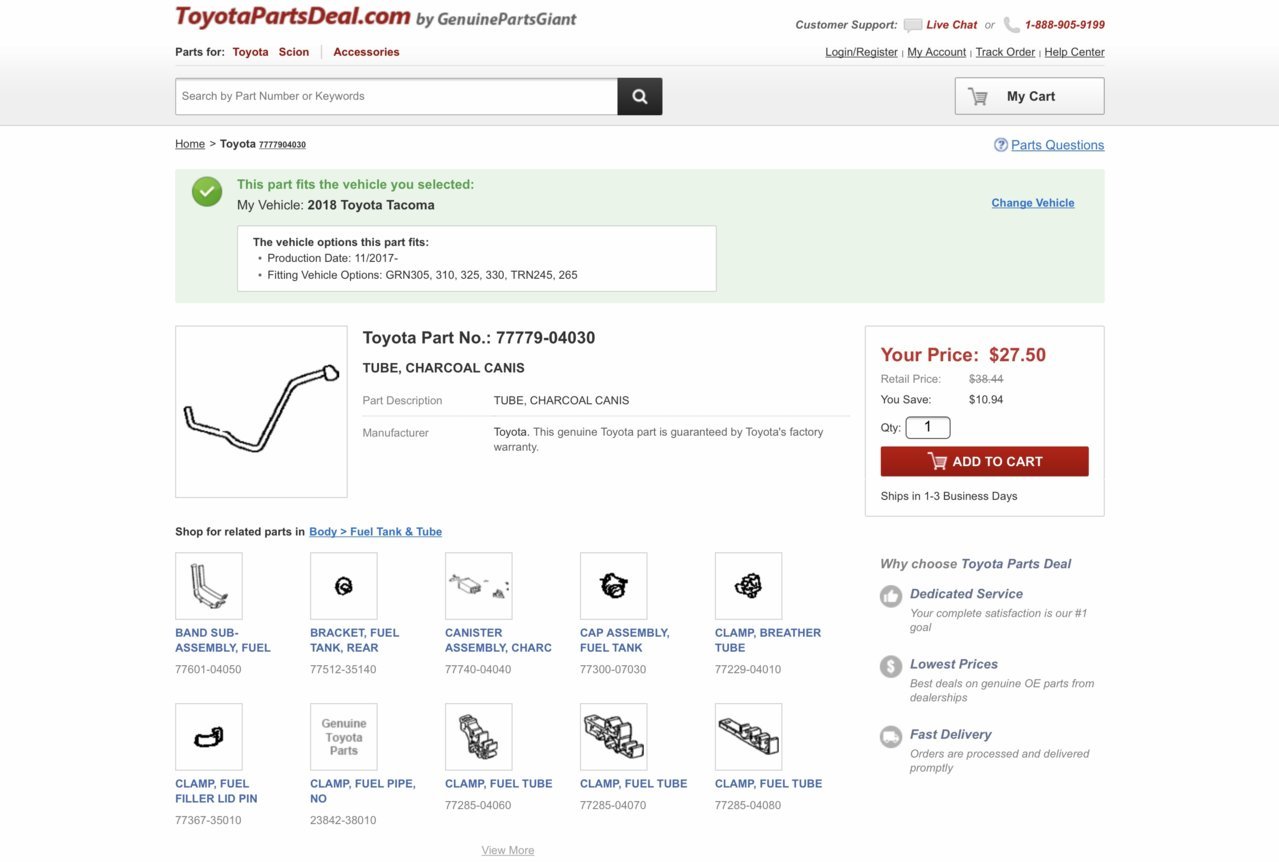1279x862 pixels.
Task: Click part number text 23842-38010
Action: (343, 821)
